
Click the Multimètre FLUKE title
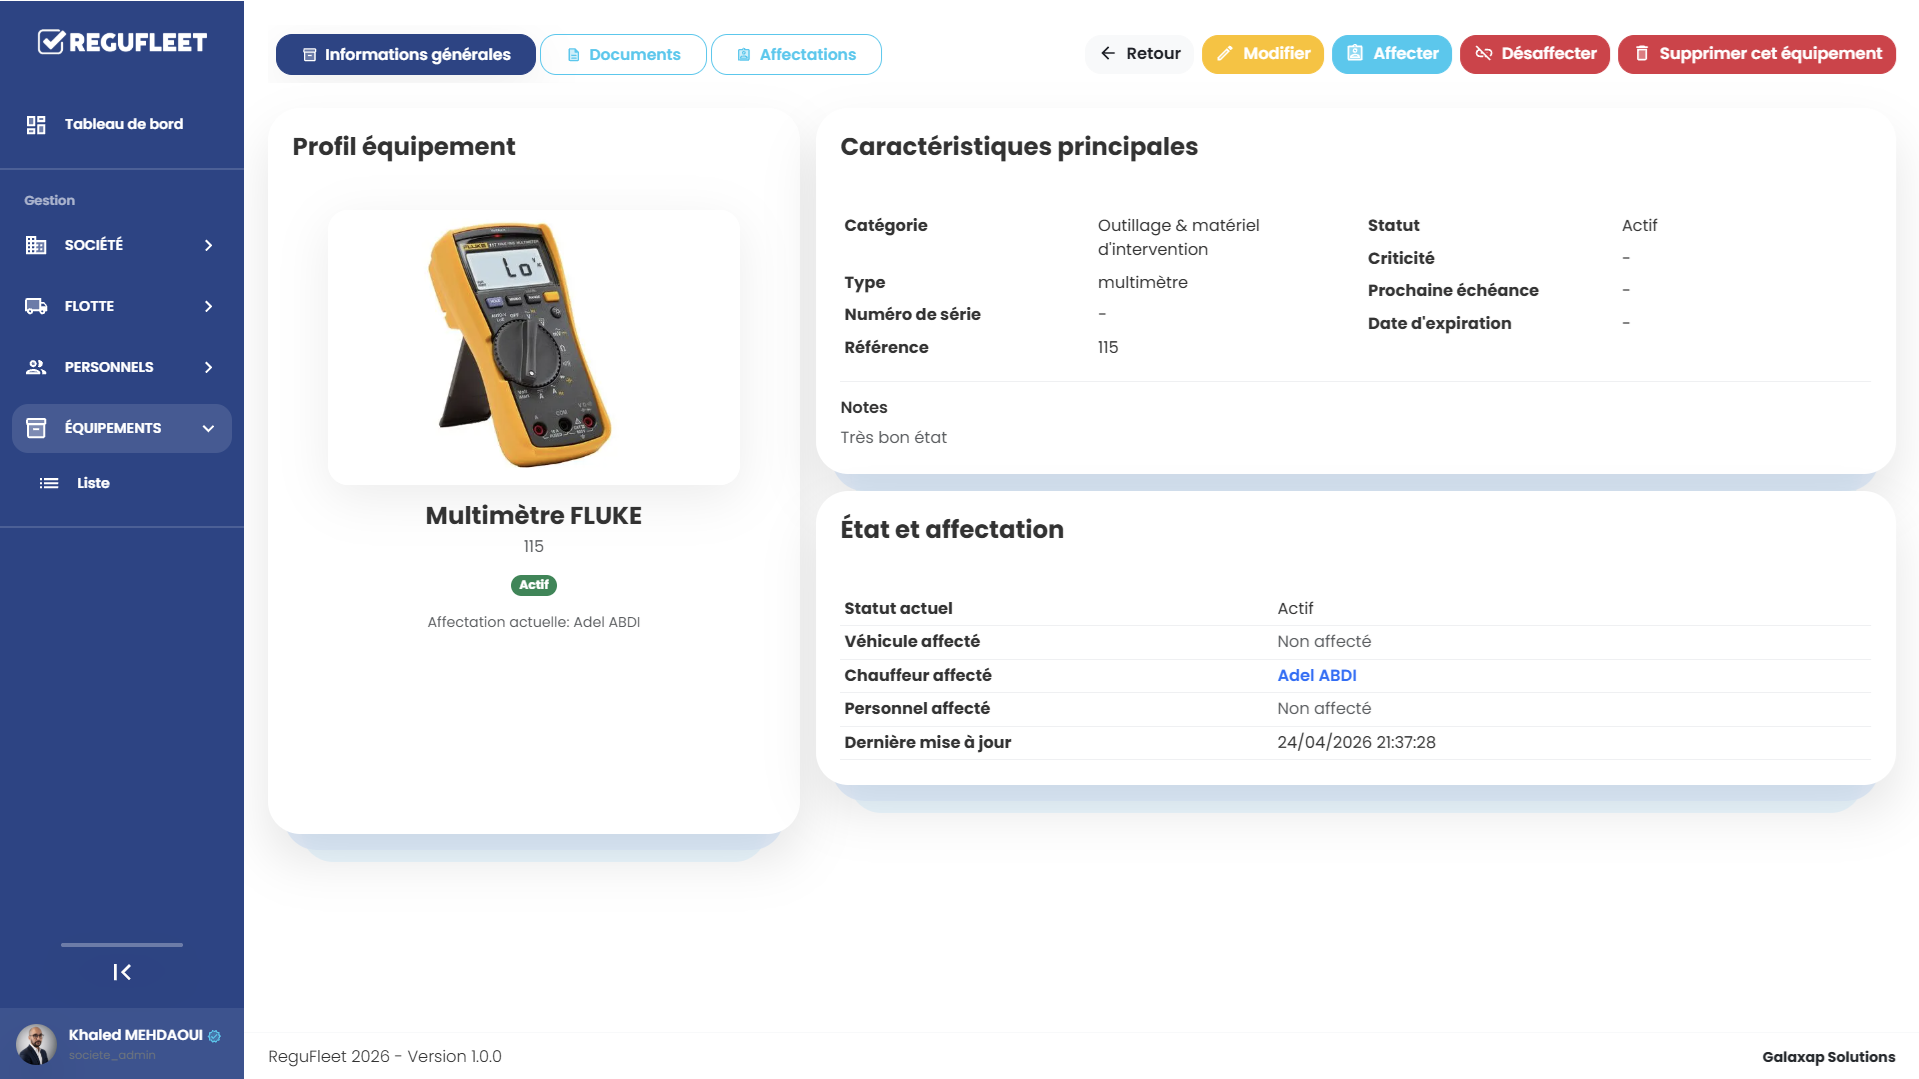tap(534, 516)
